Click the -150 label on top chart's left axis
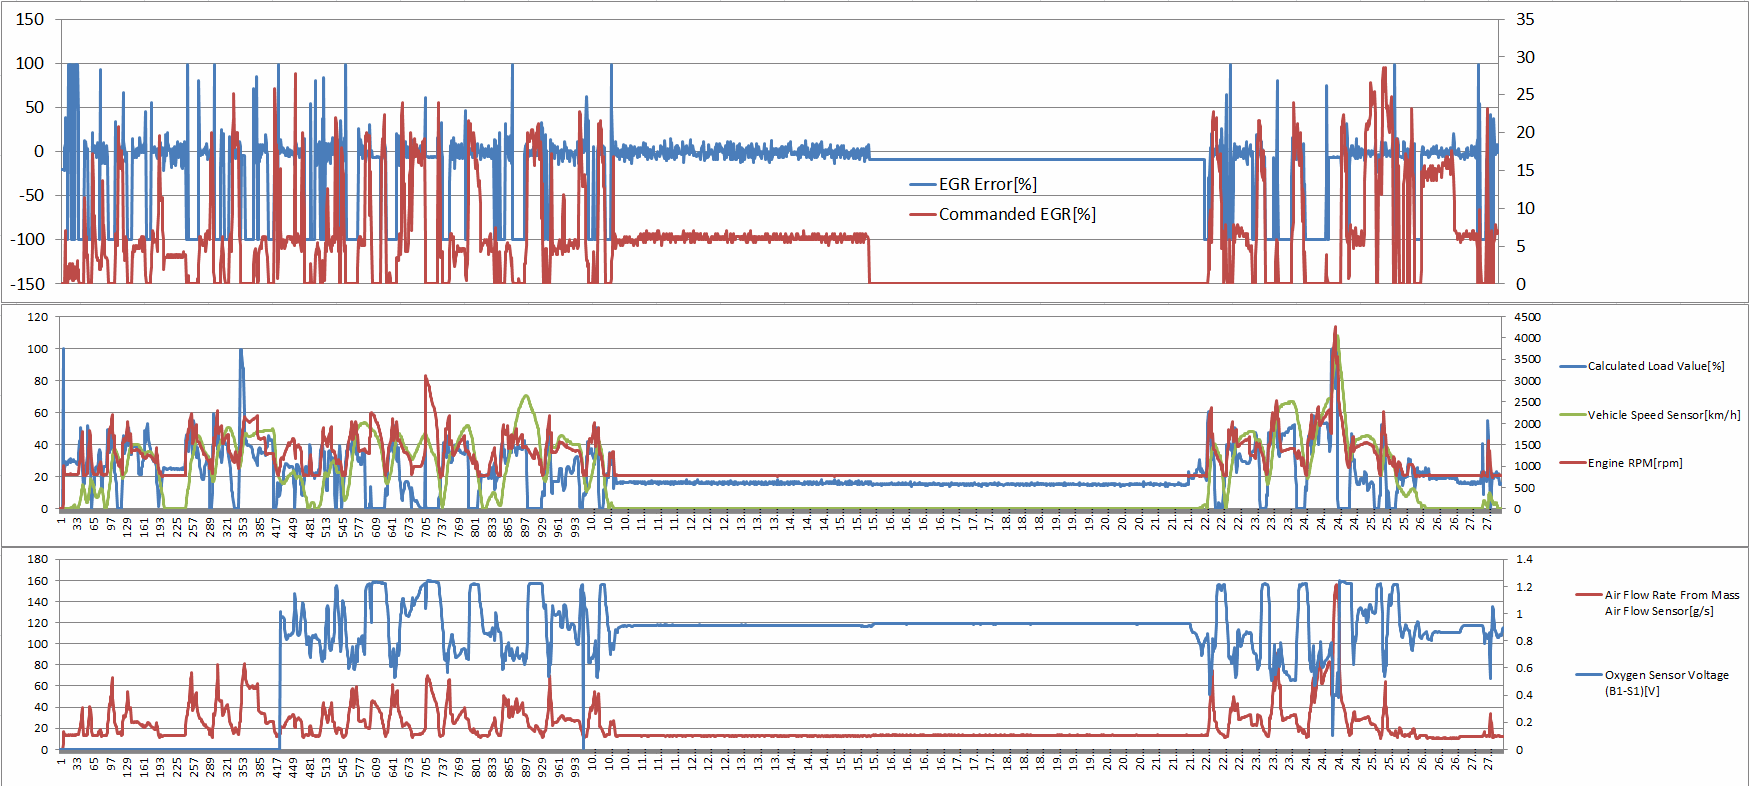 pos(27,284)
